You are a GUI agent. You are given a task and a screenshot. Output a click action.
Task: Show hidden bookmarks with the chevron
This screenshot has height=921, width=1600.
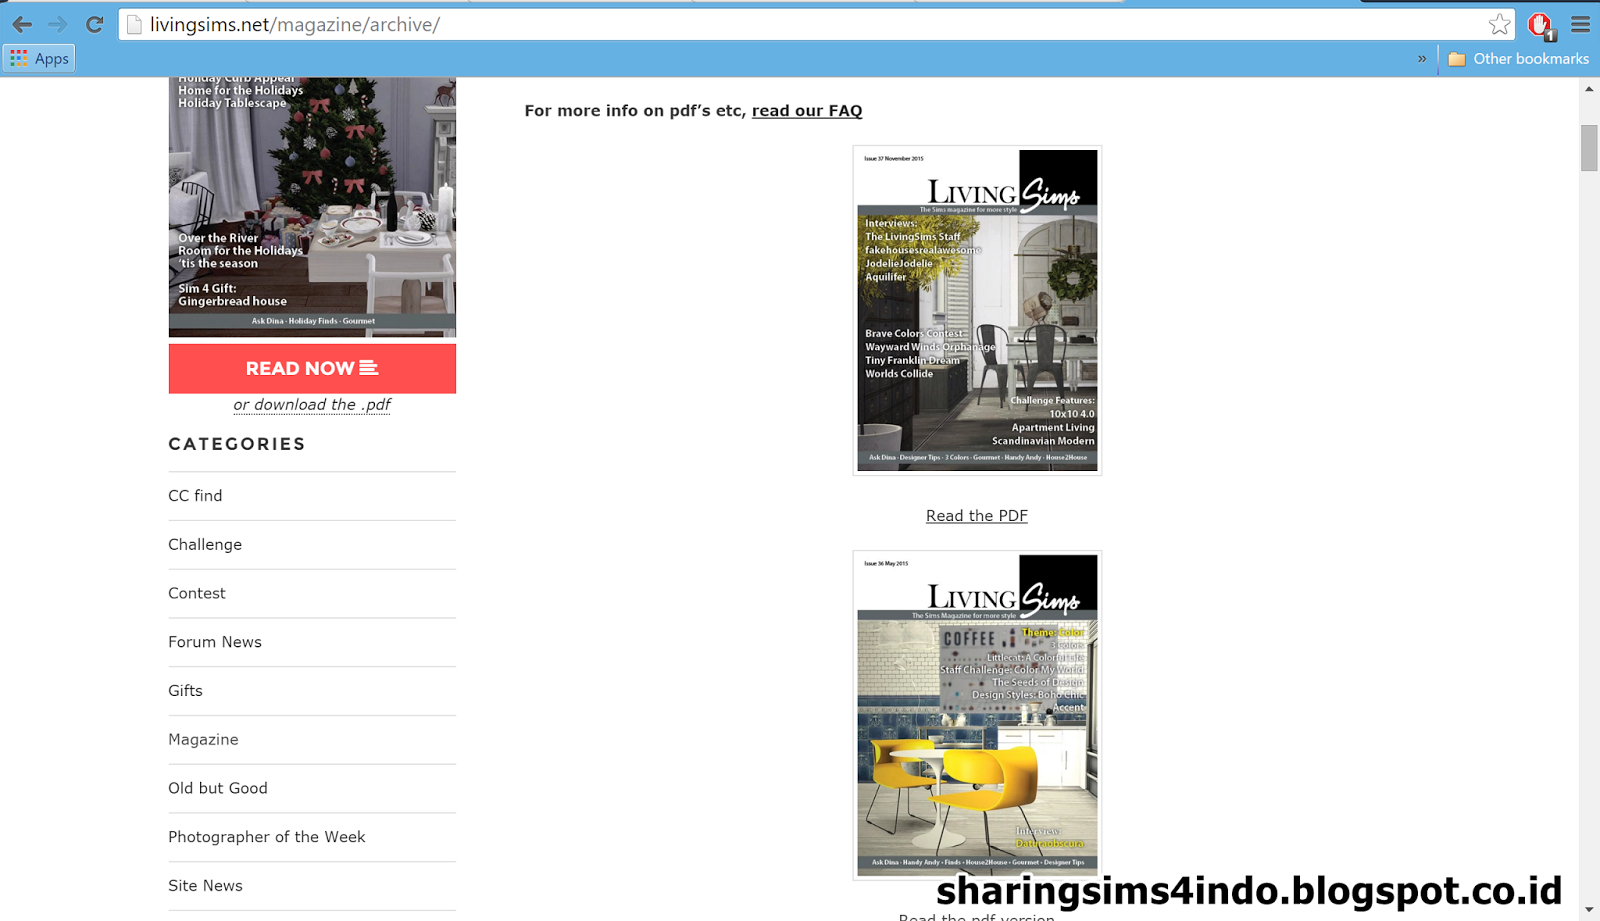(1422, 58)
